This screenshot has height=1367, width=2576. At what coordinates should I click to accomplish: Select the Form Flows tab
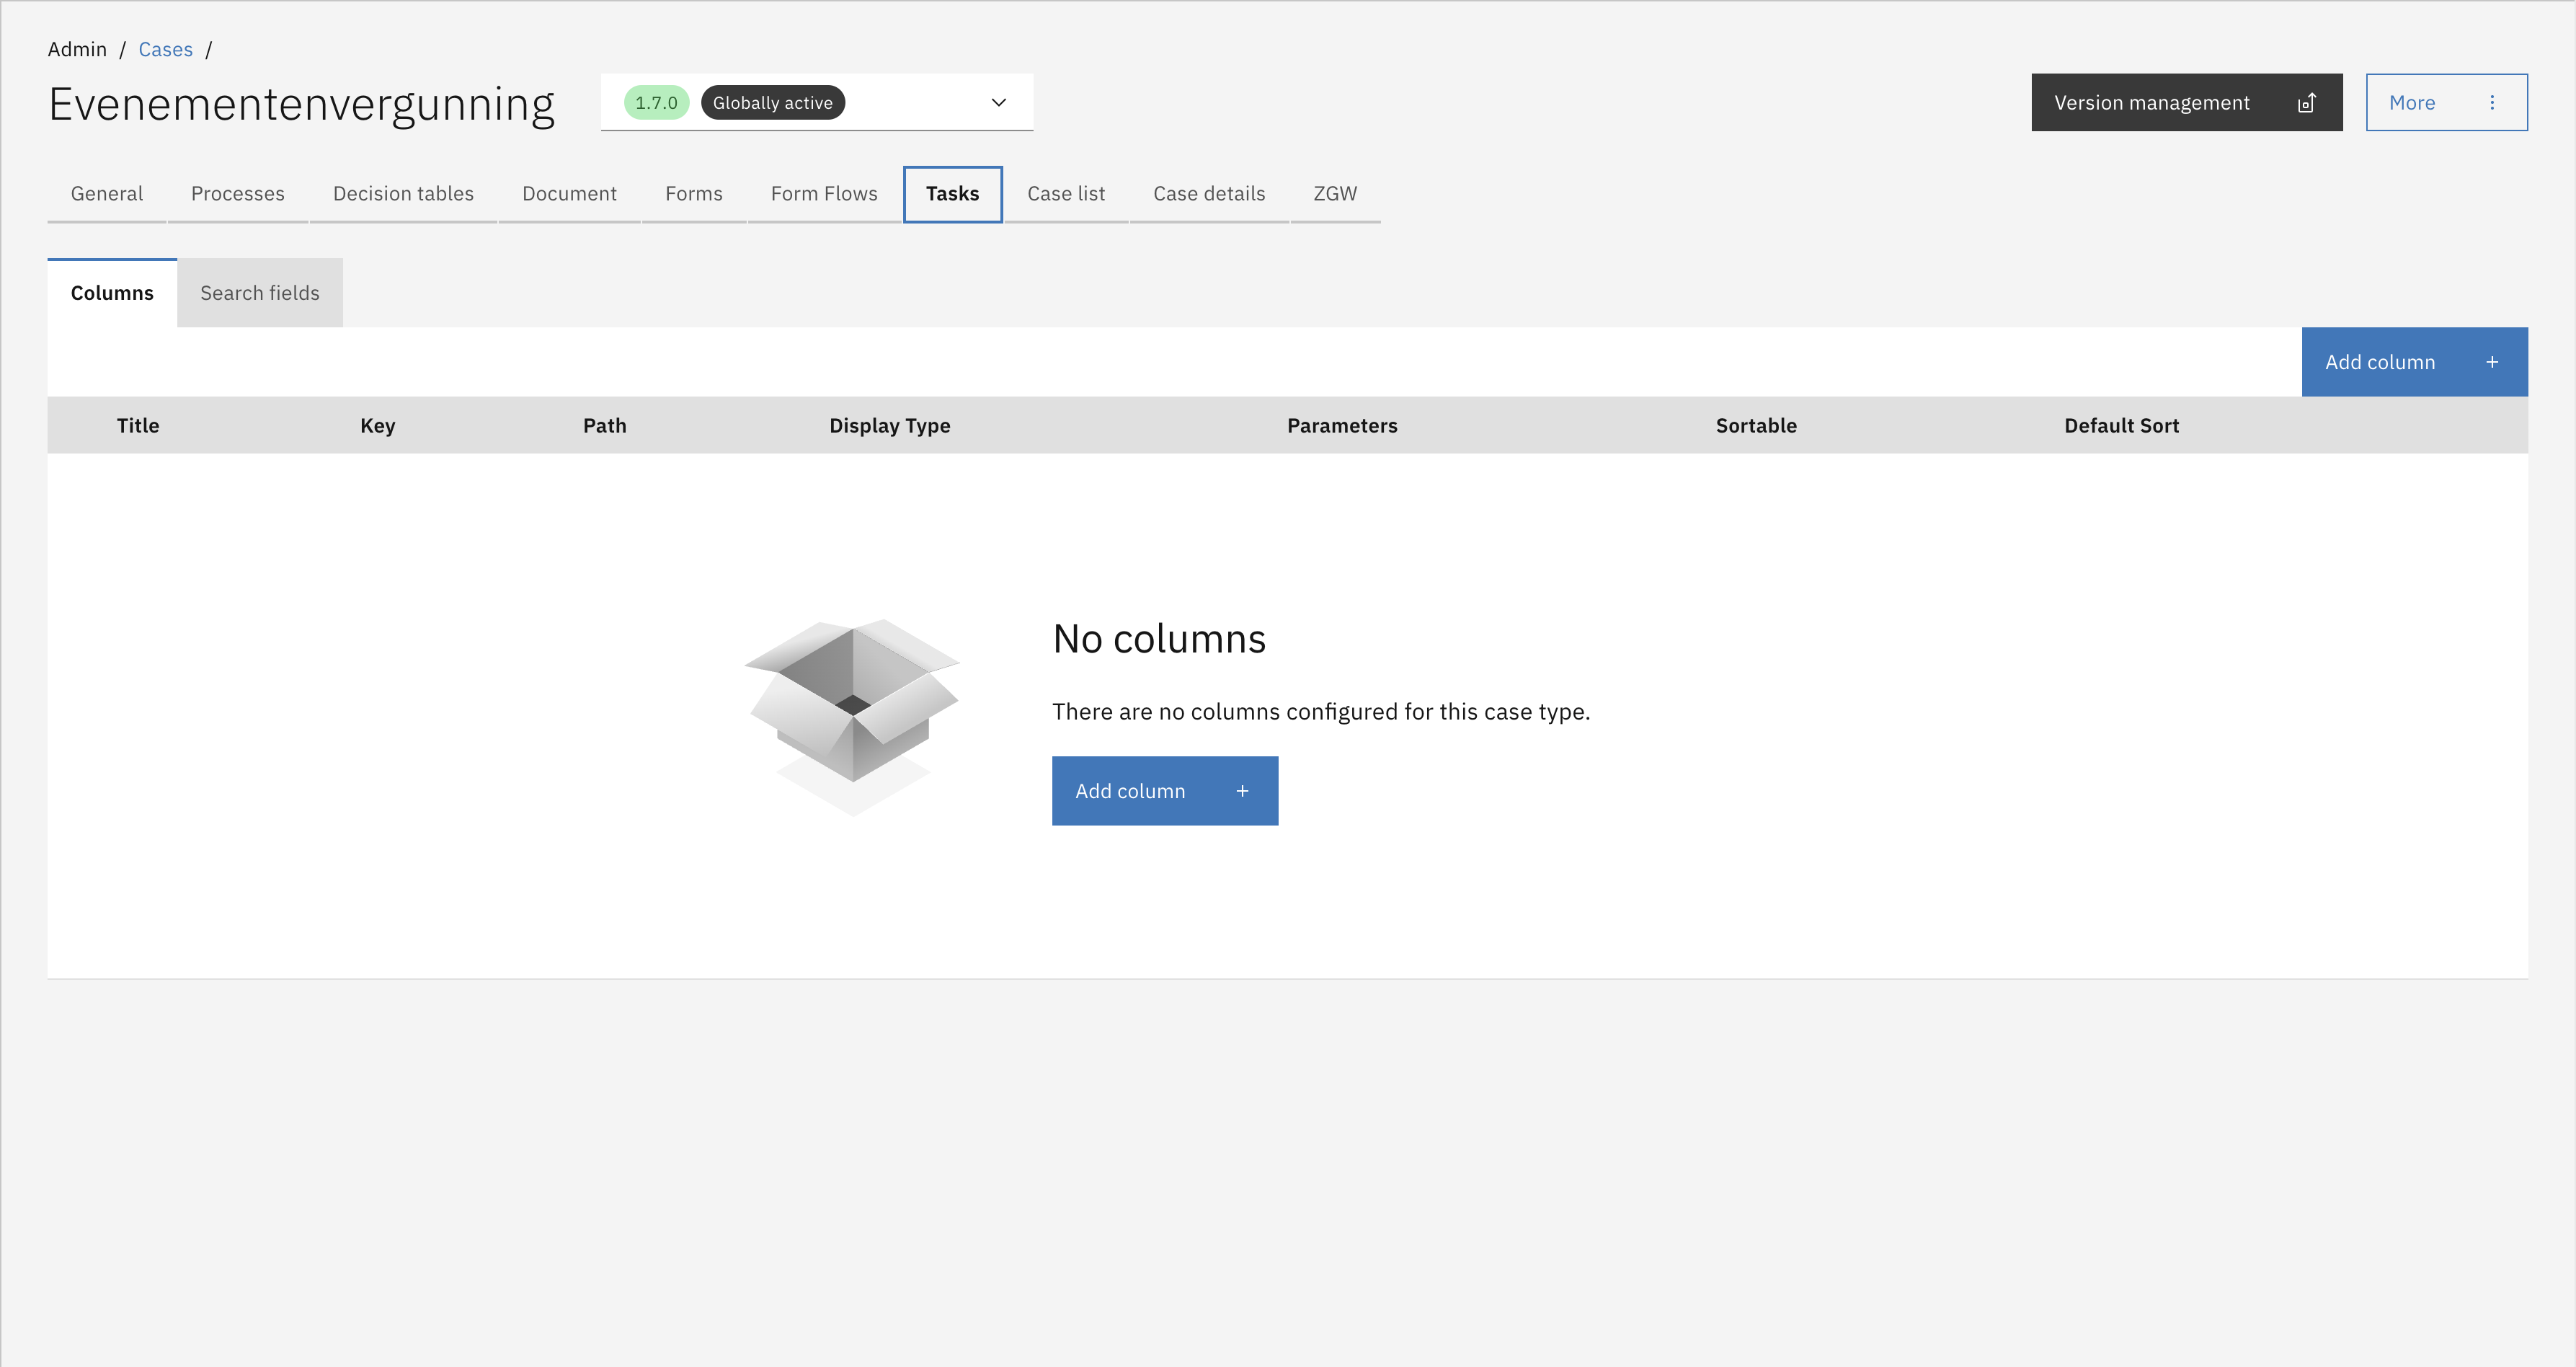click(823, 194)
